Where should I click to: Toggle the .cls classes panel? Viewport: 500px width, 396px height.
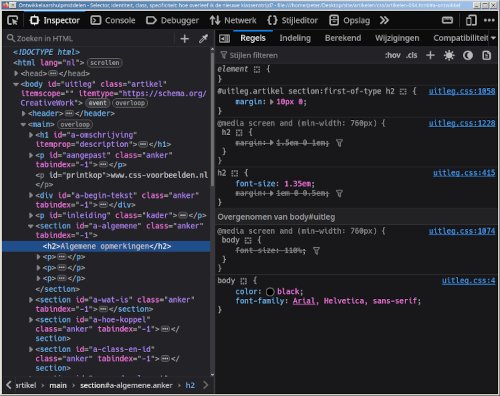(x=412, y=55)
